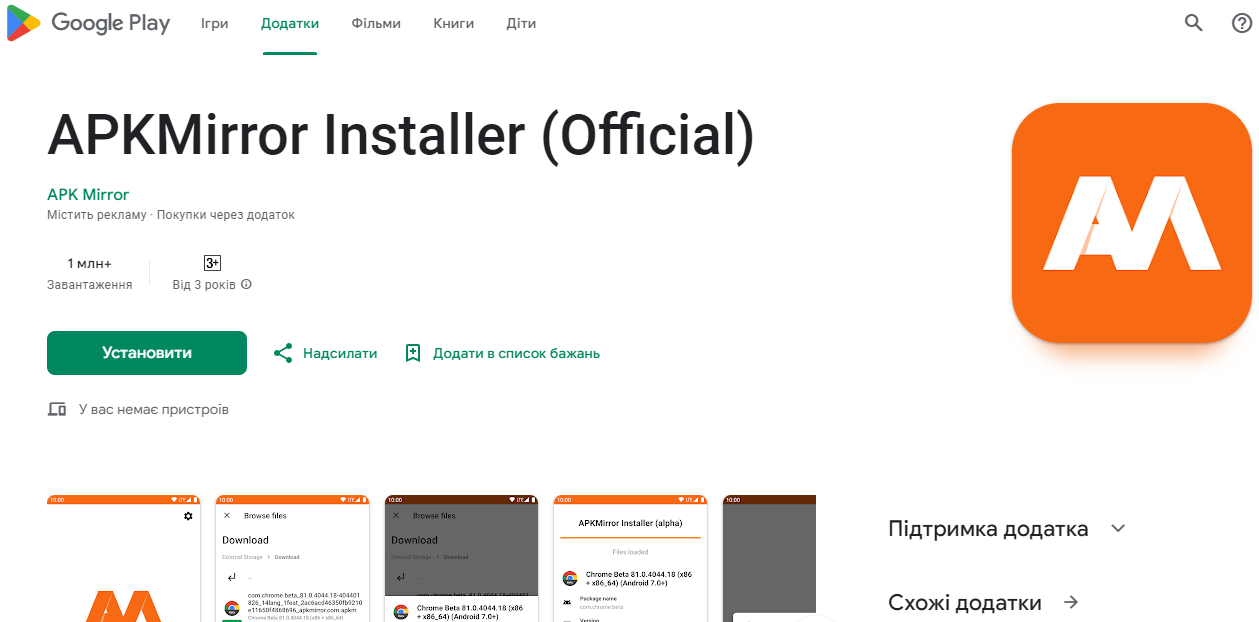This screenshot has width=1259, height=622.
Task: Open the help question mark icon
Action: (x=1241, y=23)
